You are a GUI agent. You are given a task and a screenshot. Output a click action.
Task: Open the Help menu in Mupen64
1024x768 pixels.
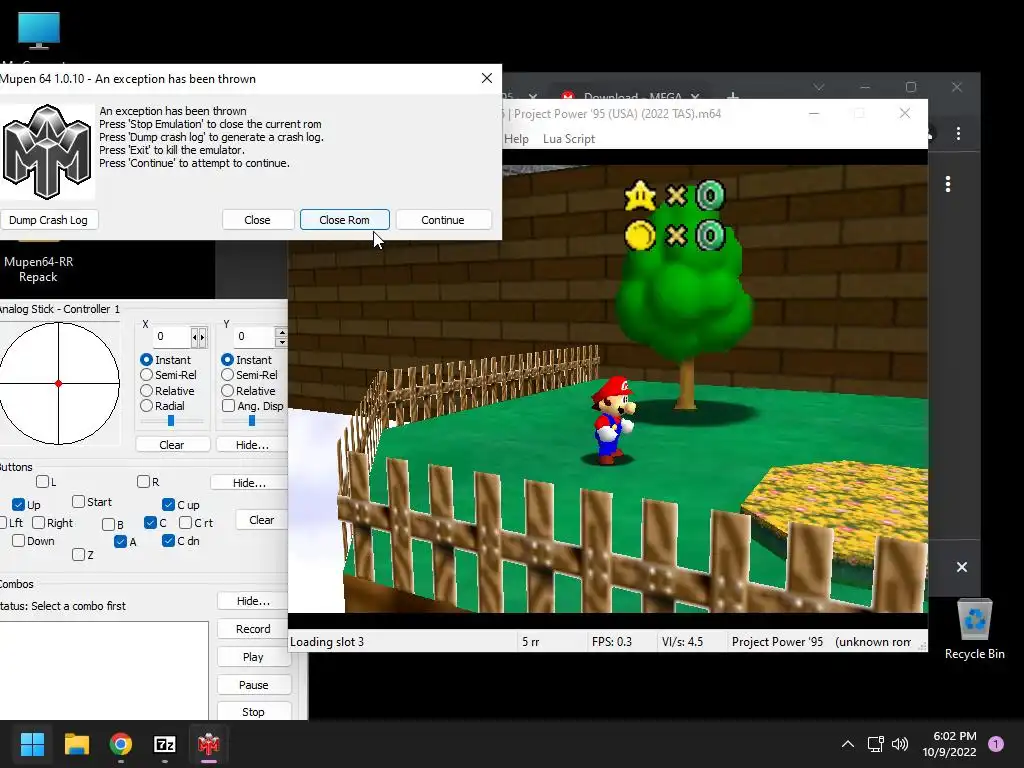pyautogui.click(x=516, y=139)
